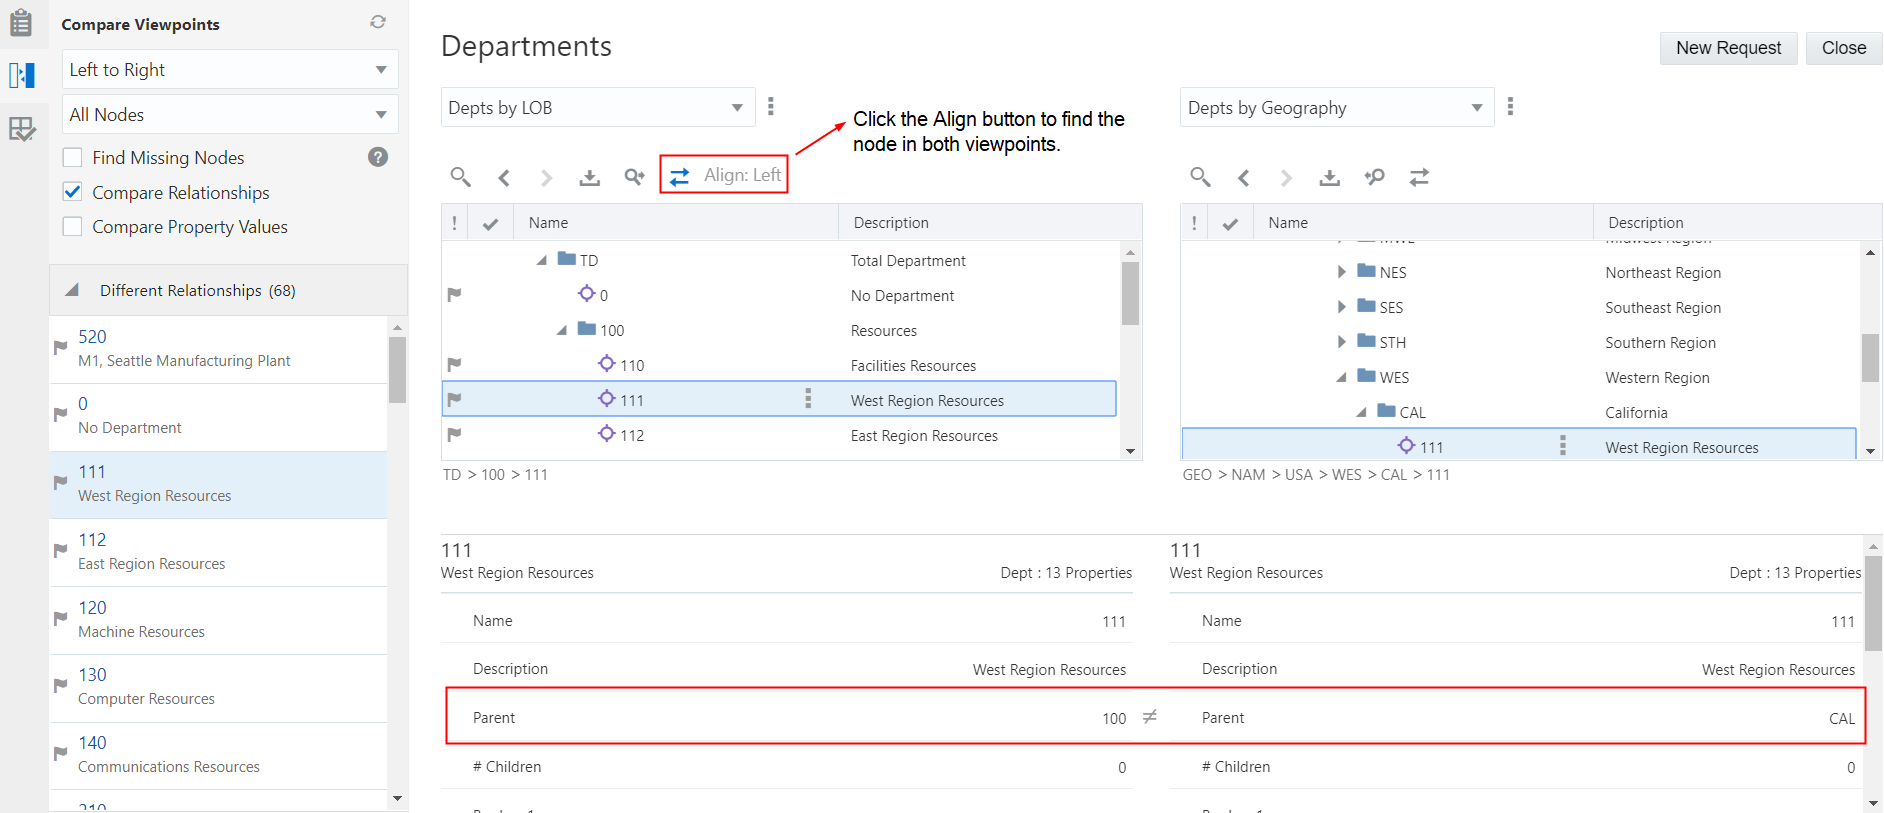Select node 0 No Department in left tree
This screenshot has width=1884, height=813.
pos(780,295)
